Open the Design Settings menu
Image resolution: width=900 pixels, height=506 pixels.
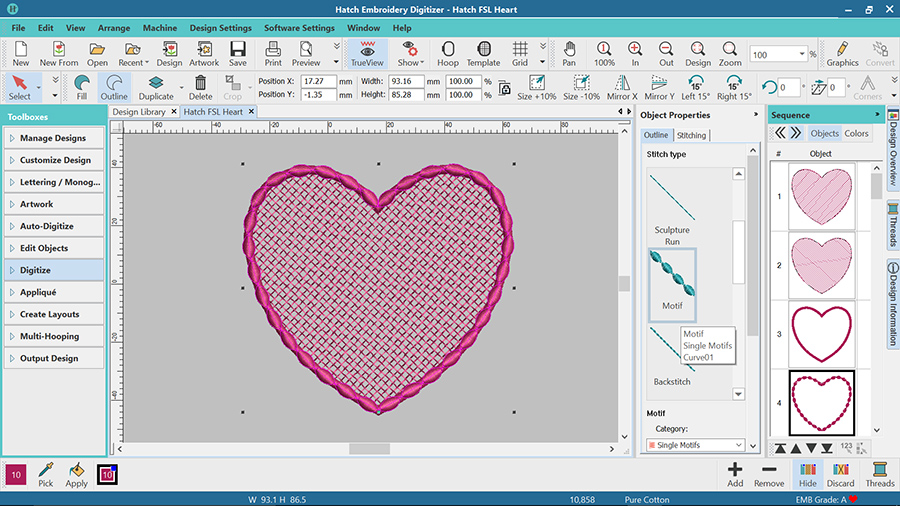click(x=220, y=28)
